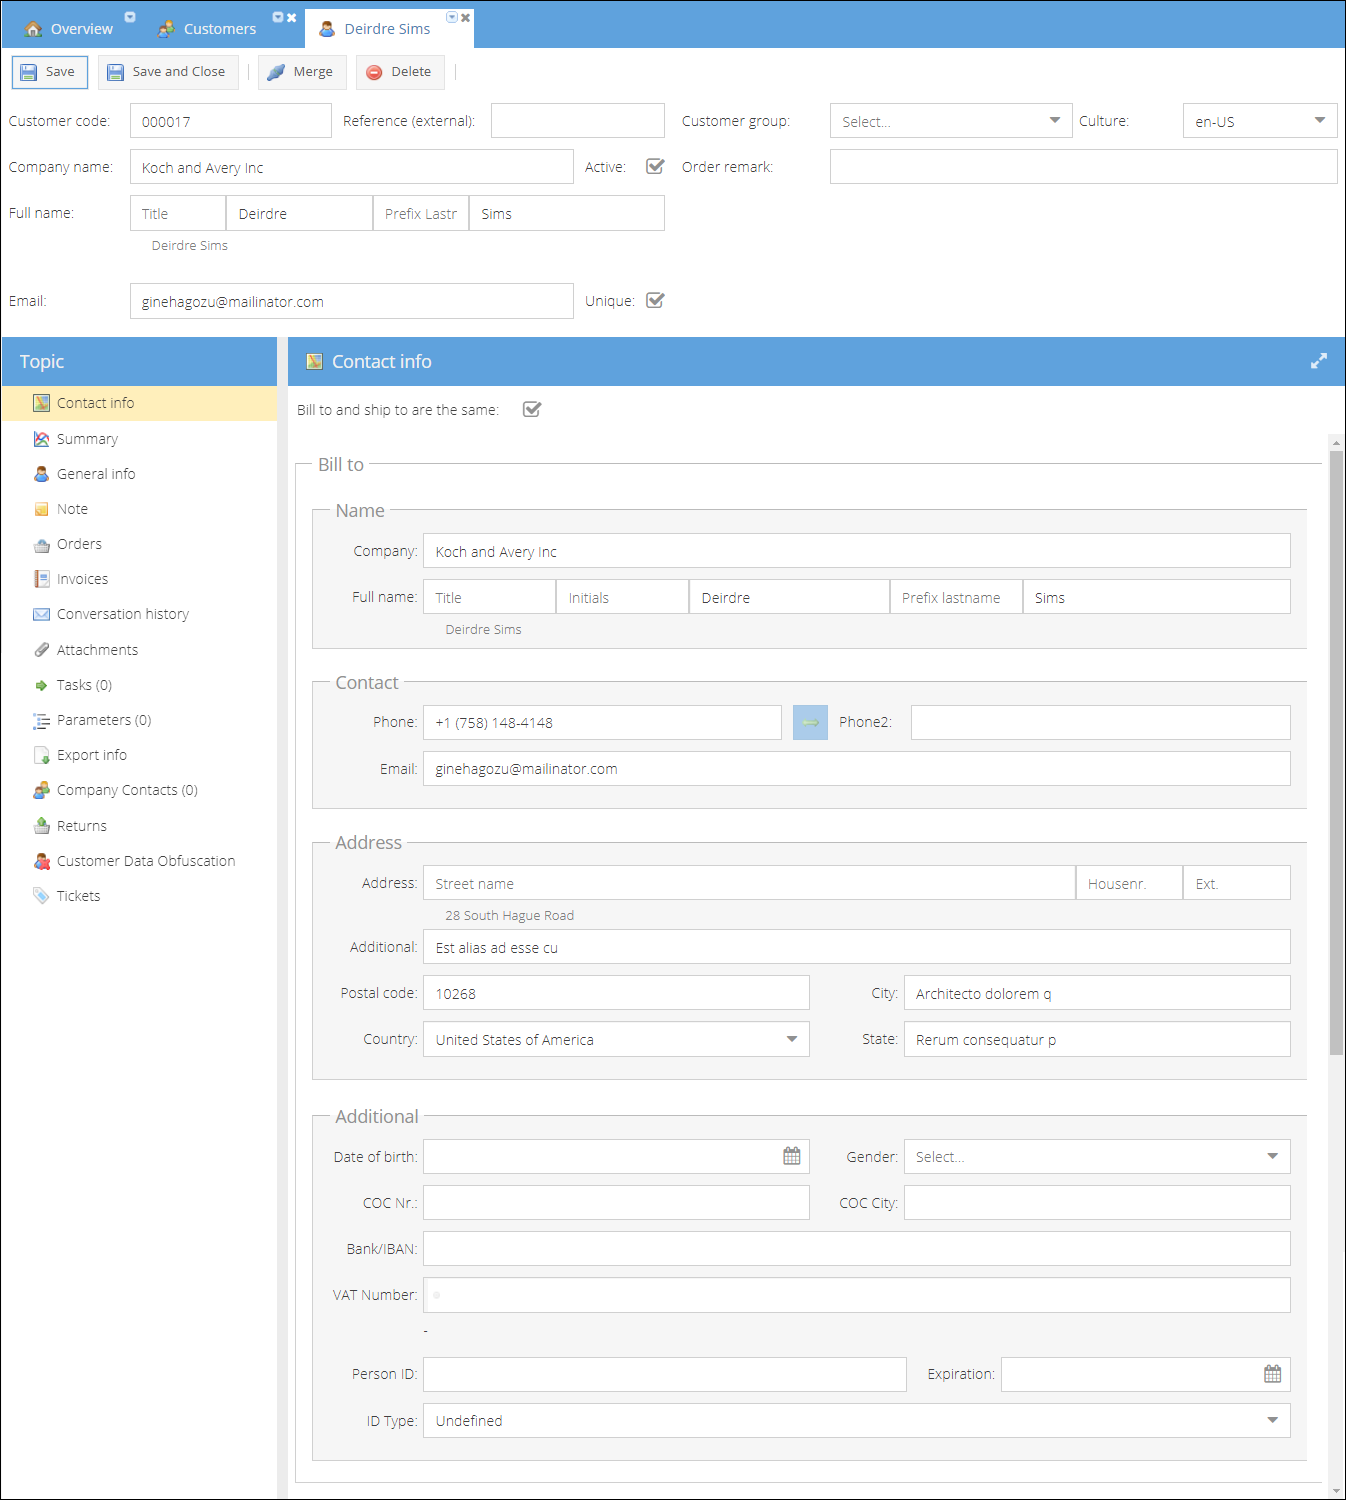The image size is (1346, 1500).
Task: Click the Attachments paperclip icon
Action: click(41, 650)
